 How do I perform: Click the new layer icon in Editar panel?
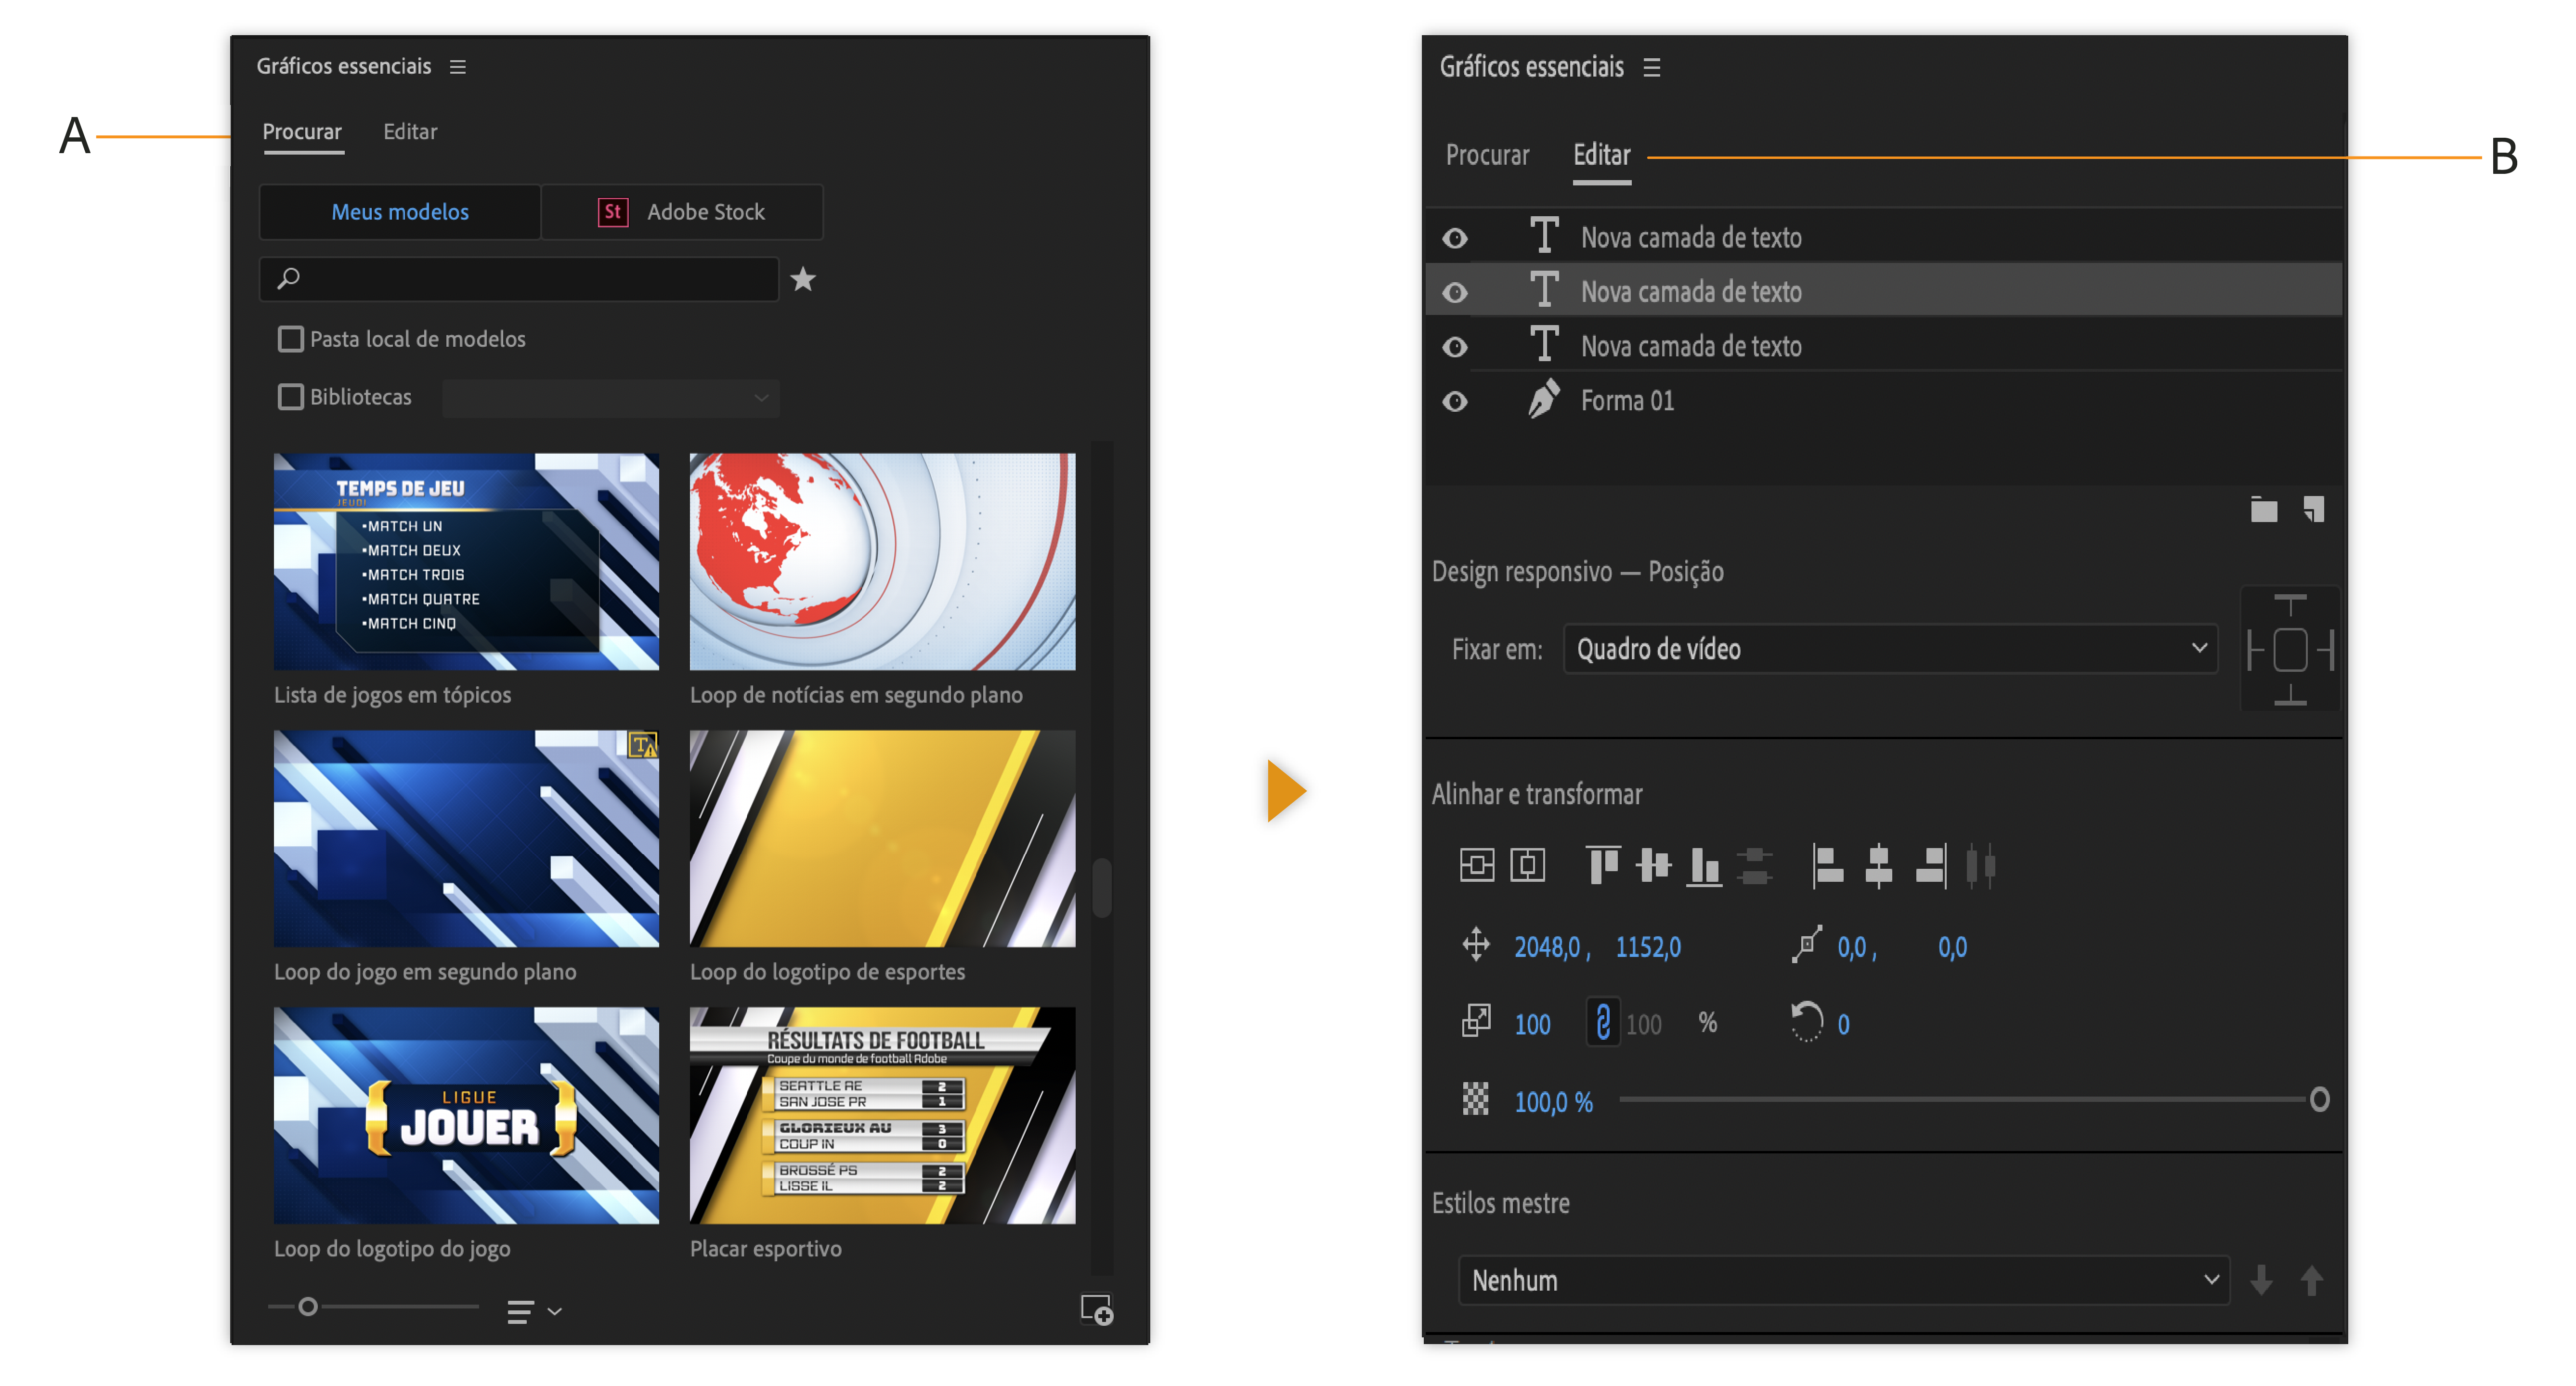point(2314,510)
